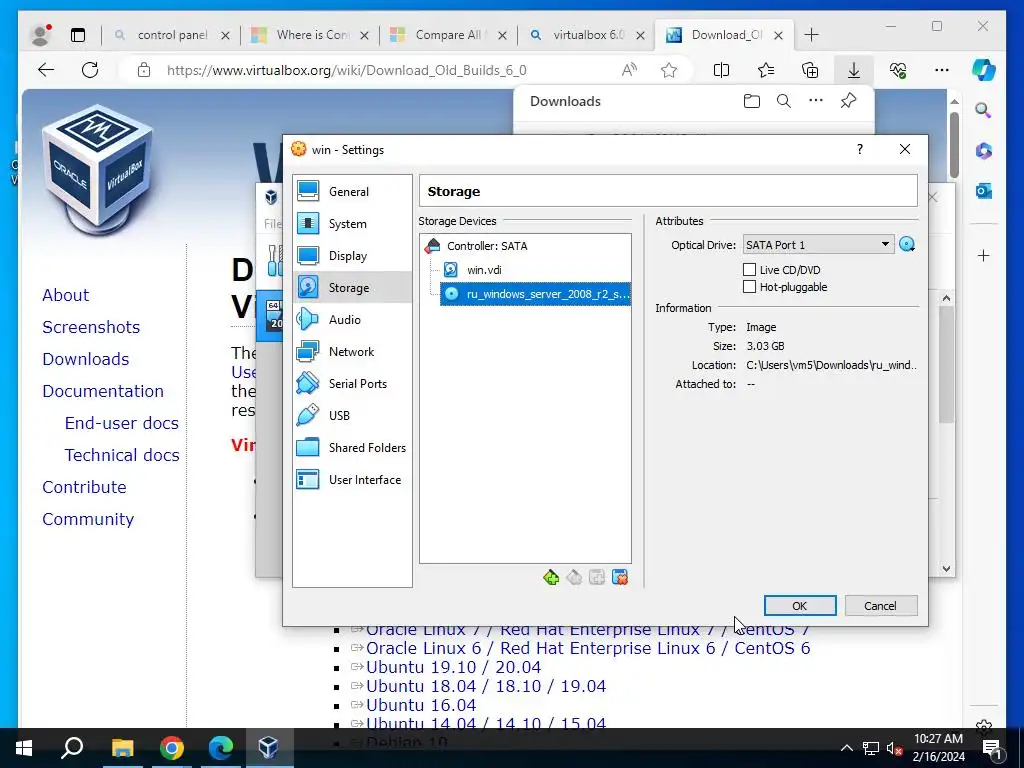
Task: Switch to the virtualbox 6.0 browser tab
Action: 588,35
